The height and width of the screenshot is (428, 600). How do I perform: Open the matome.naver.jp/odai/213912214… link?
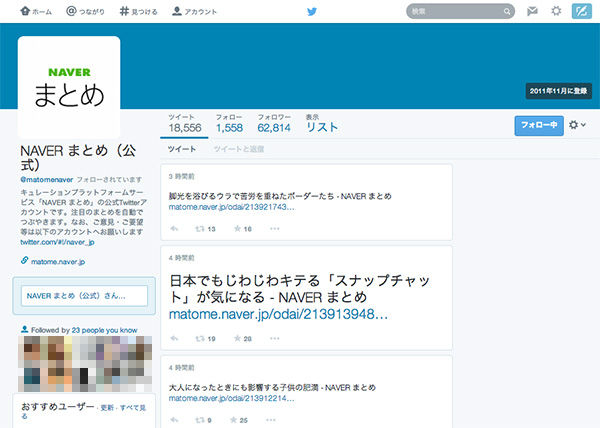pos(232,398)
